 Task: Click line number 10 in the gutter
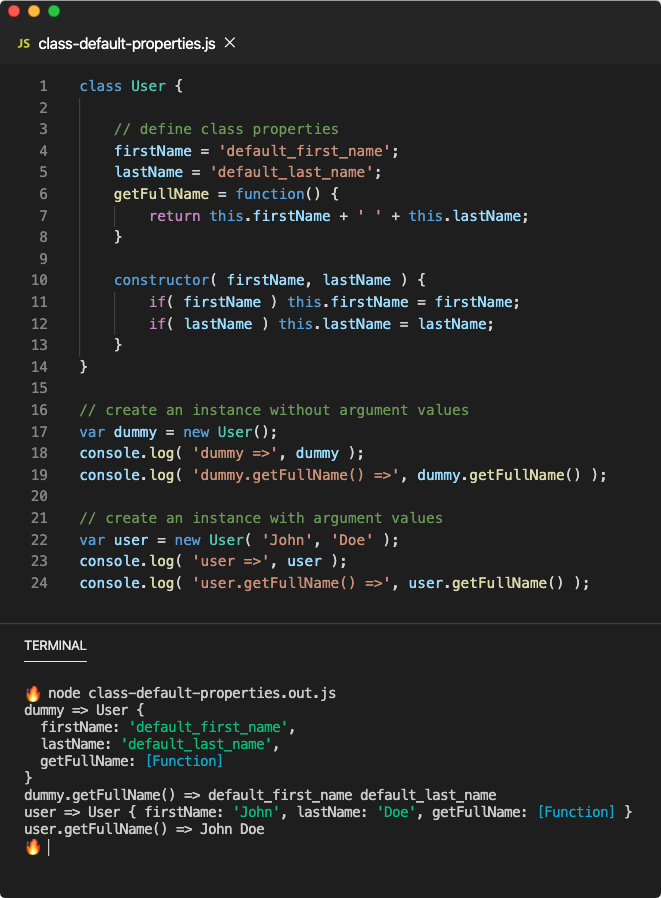pos(37,280)
